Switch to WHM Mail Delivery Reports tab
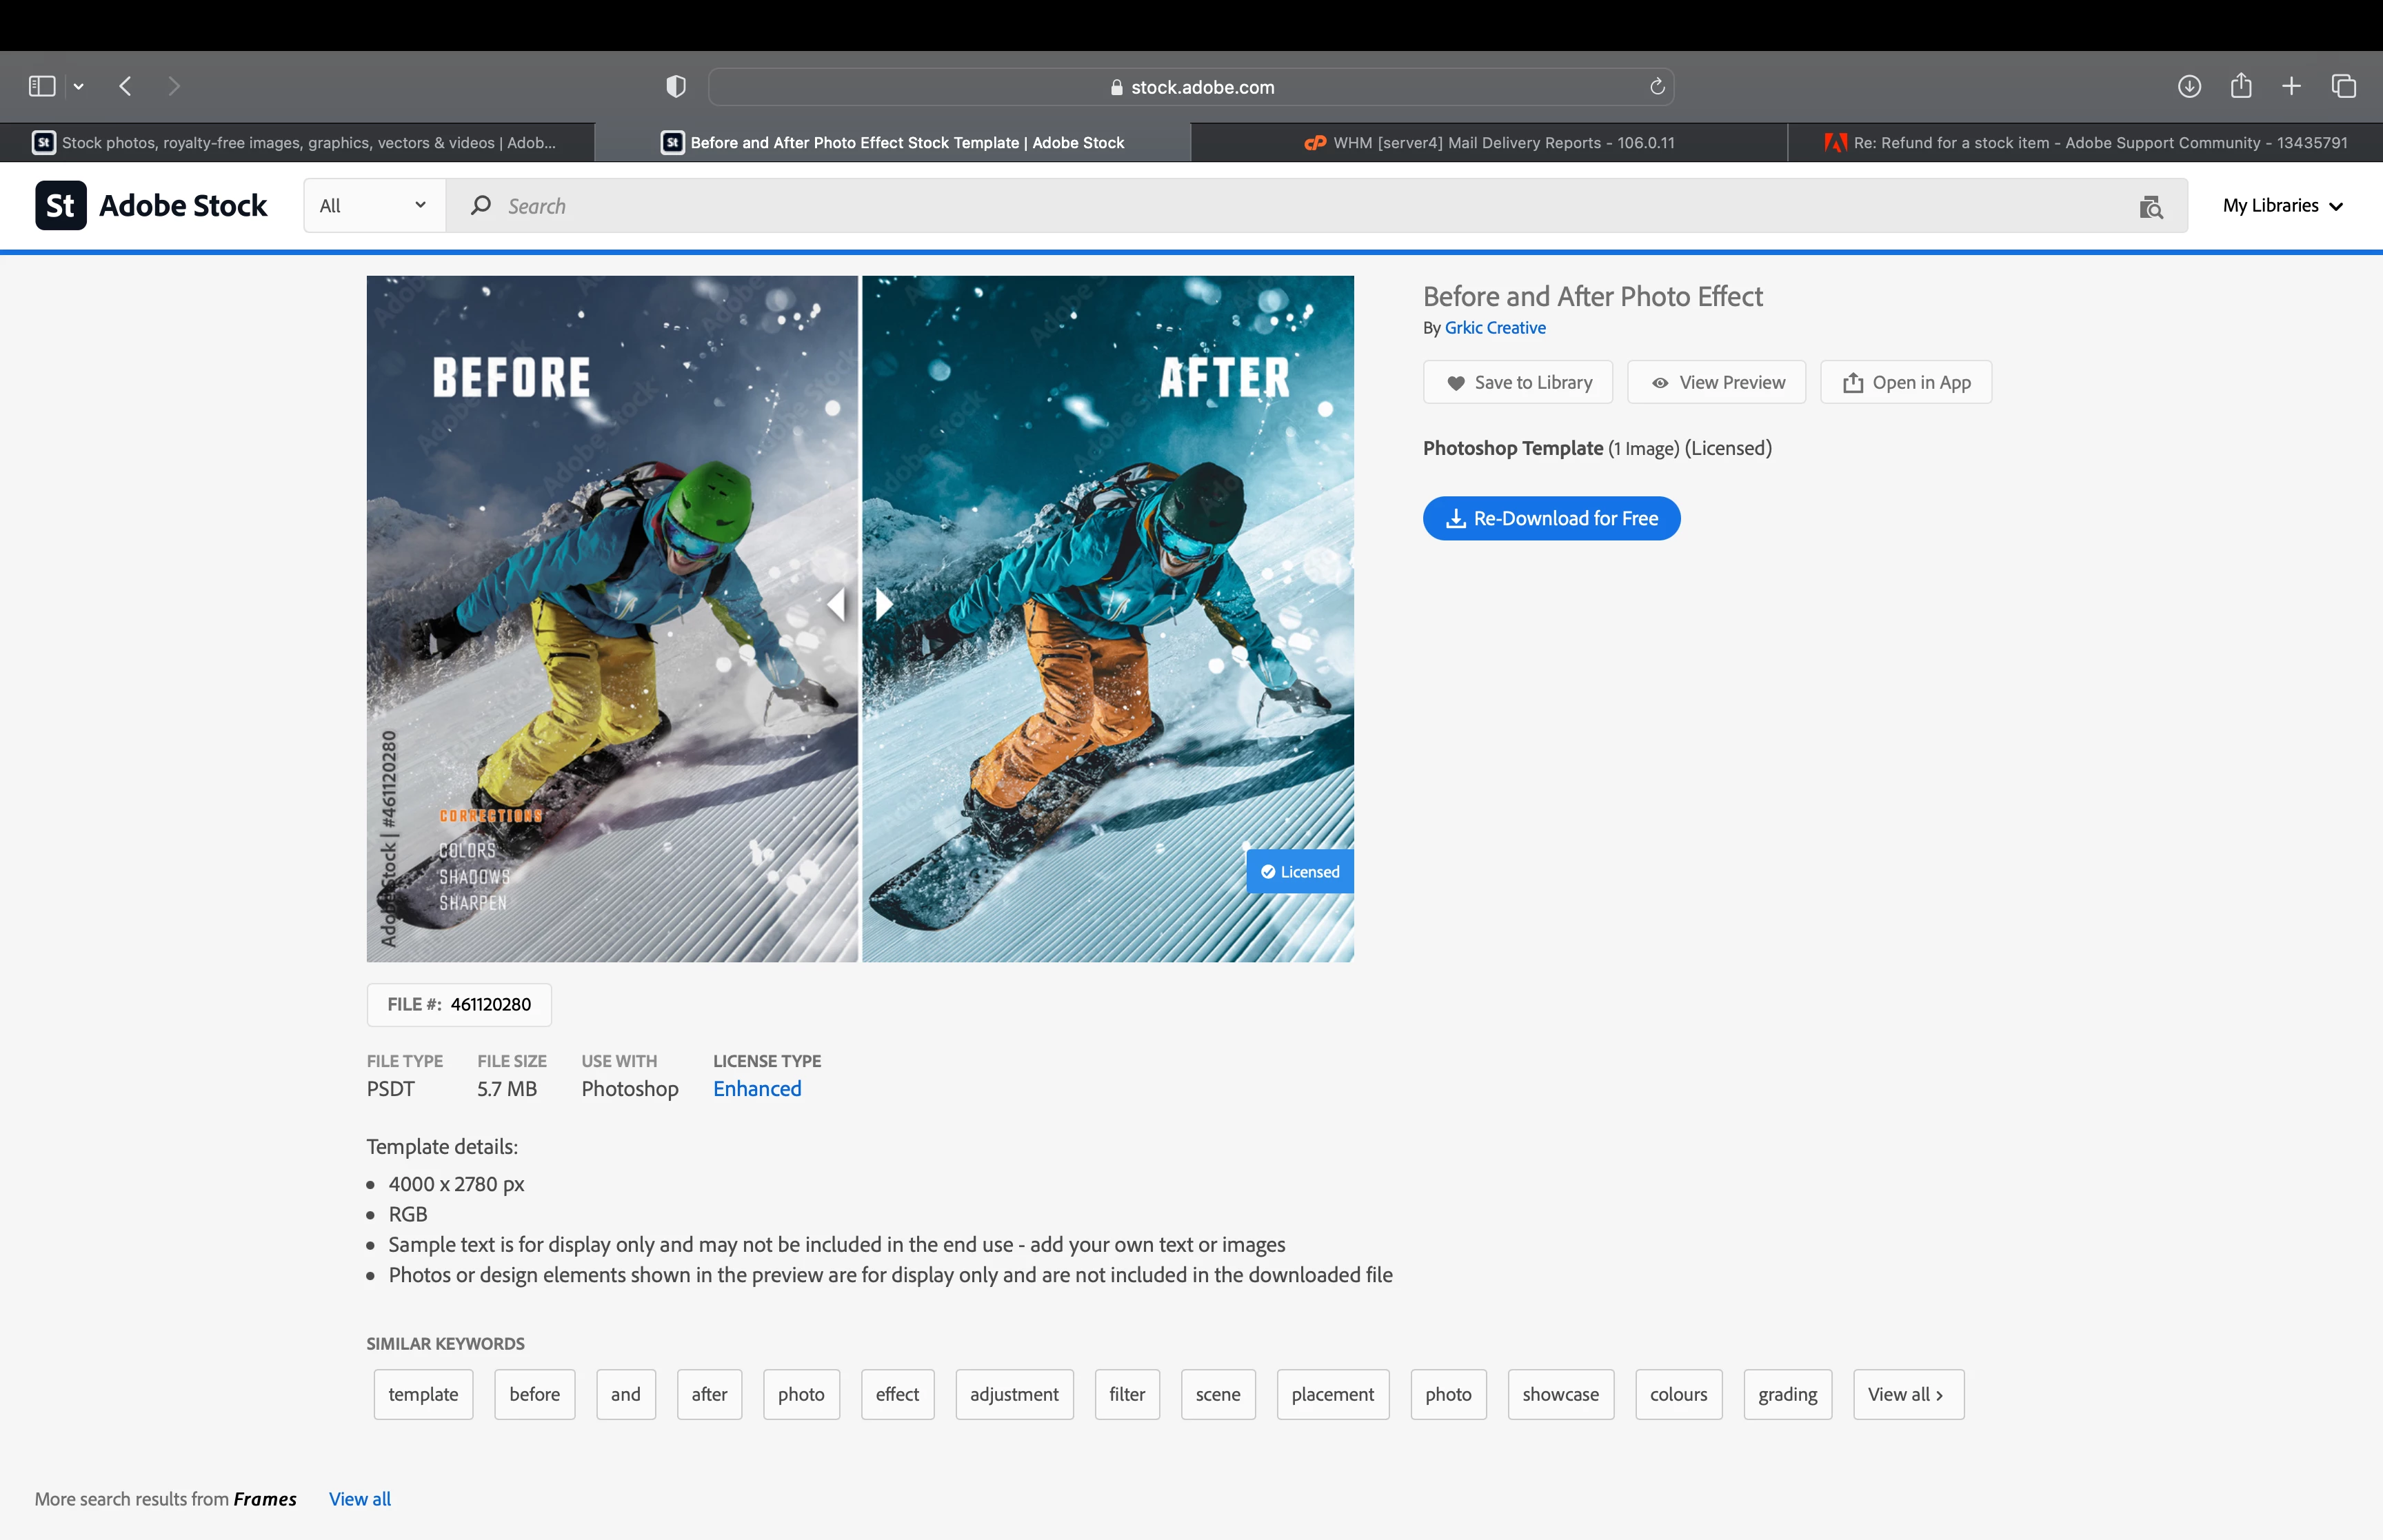The width and height of the screenshot is (2383, 1540). click(1489, 143)
